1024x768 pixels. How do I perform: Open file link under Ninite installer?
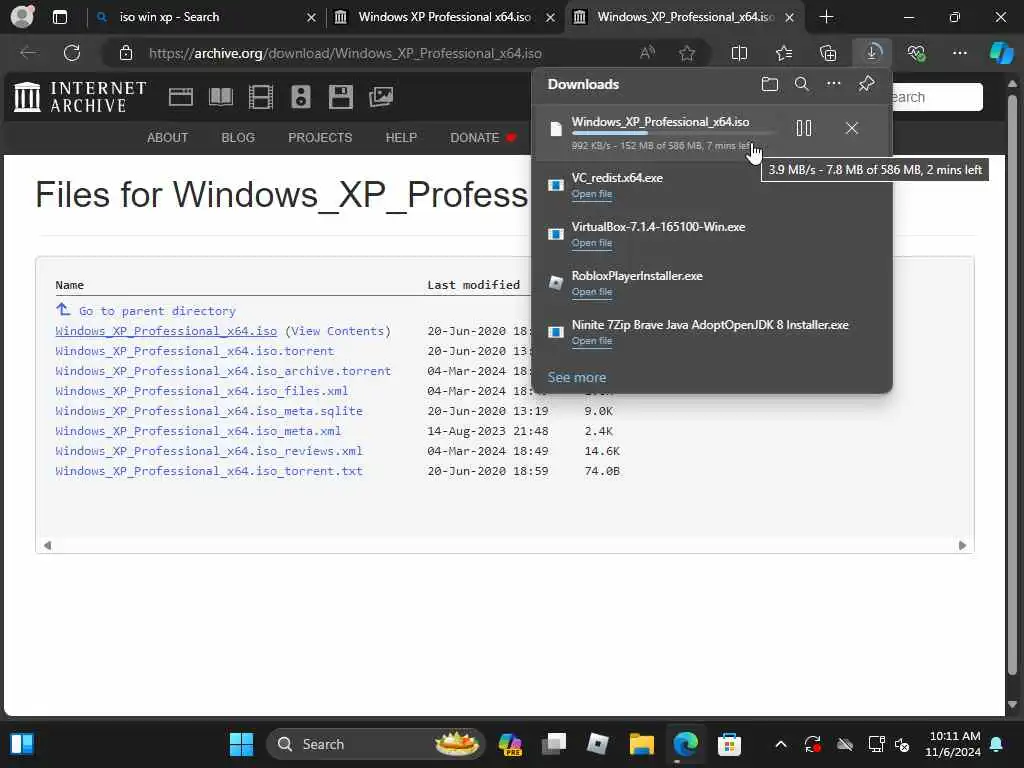(592, 341)
